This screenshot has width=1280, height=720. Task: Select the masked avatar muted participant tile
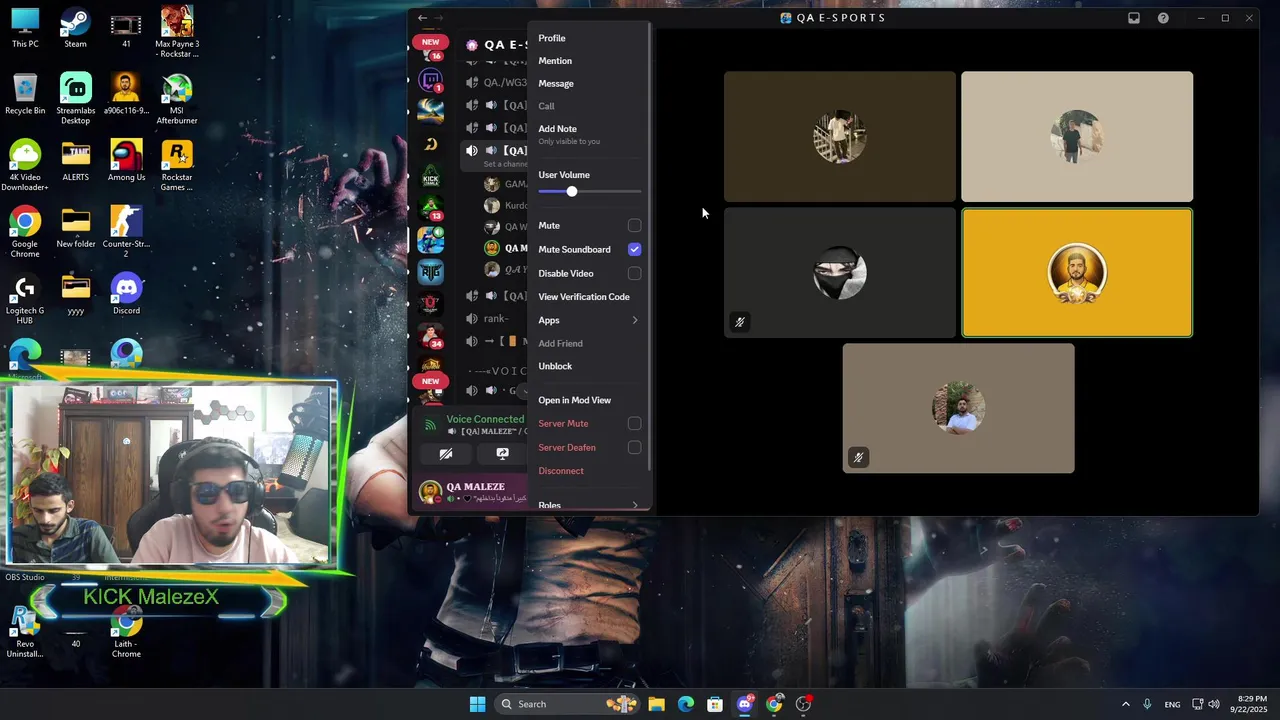pos(840,273)
